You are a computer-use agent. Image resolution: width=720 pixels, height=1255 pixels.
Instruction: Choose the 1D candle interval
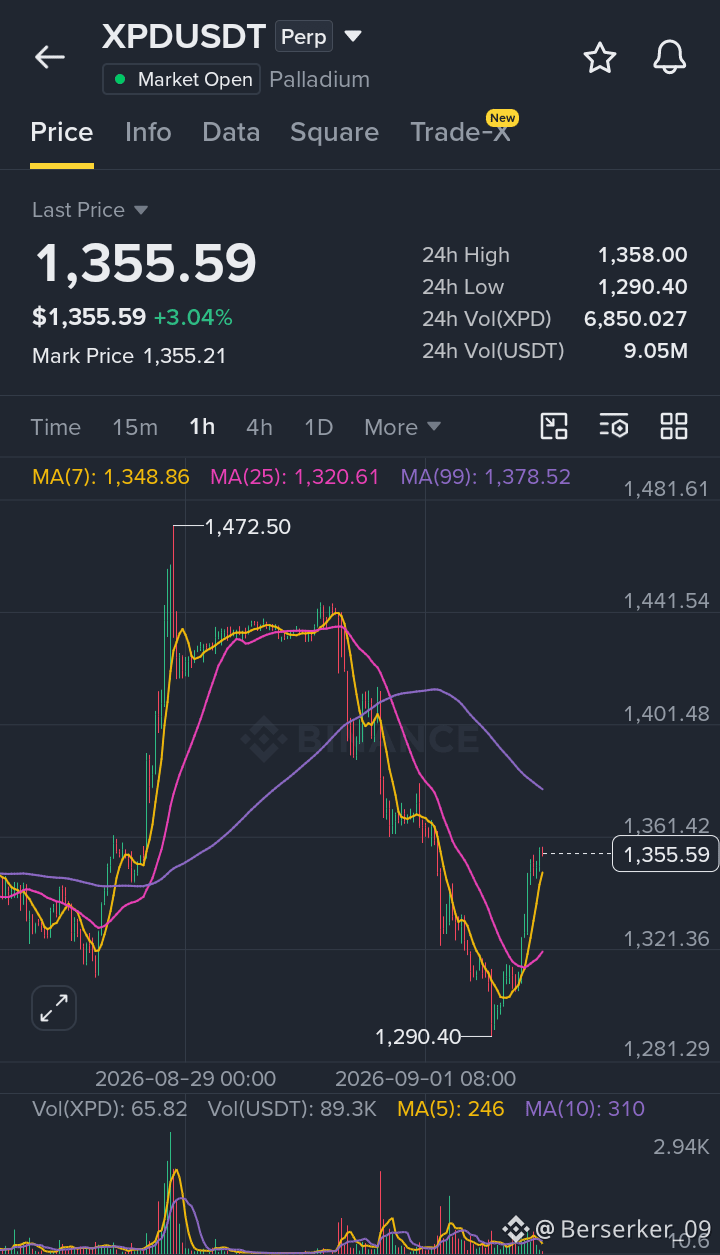[318, 427]
